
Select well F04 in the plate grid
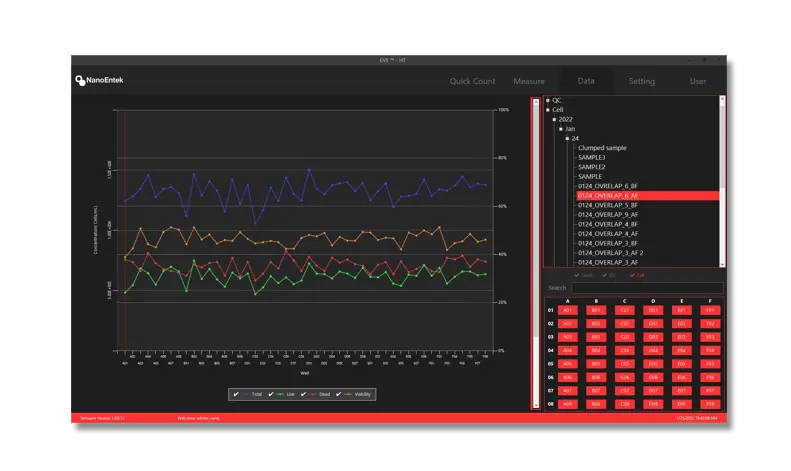710,350
